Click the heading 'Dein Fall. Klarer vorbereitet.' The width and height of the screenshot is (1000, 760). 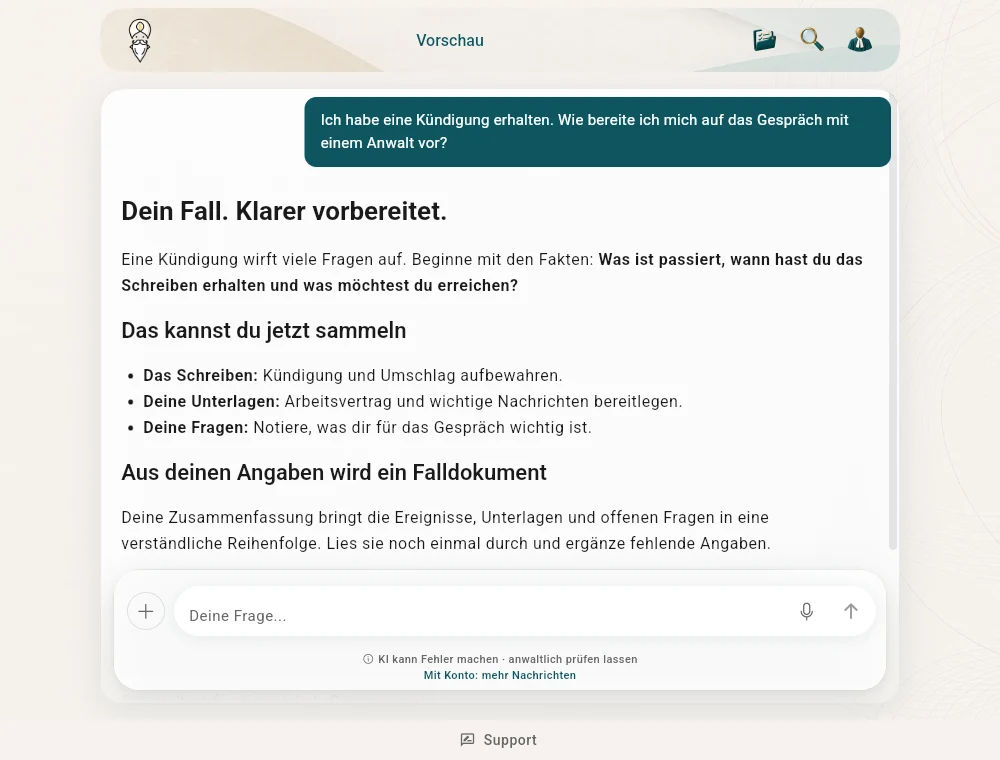click(x=284, y=211)
